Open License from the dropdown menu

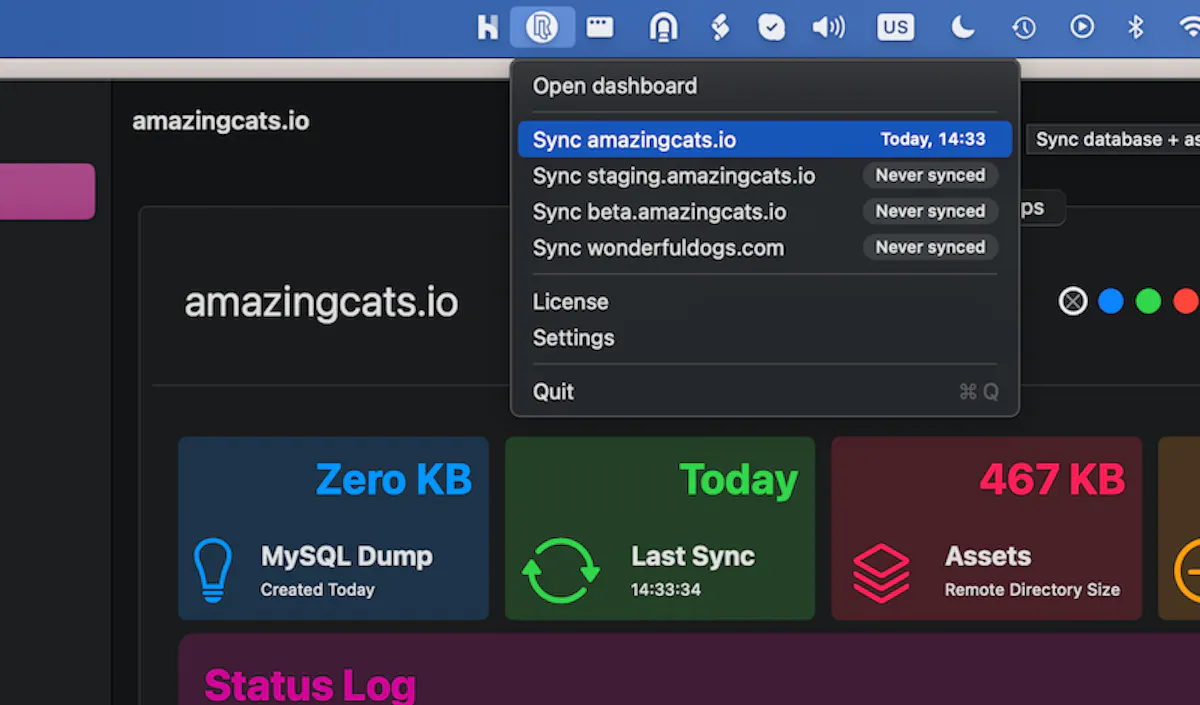coord(765,302)
